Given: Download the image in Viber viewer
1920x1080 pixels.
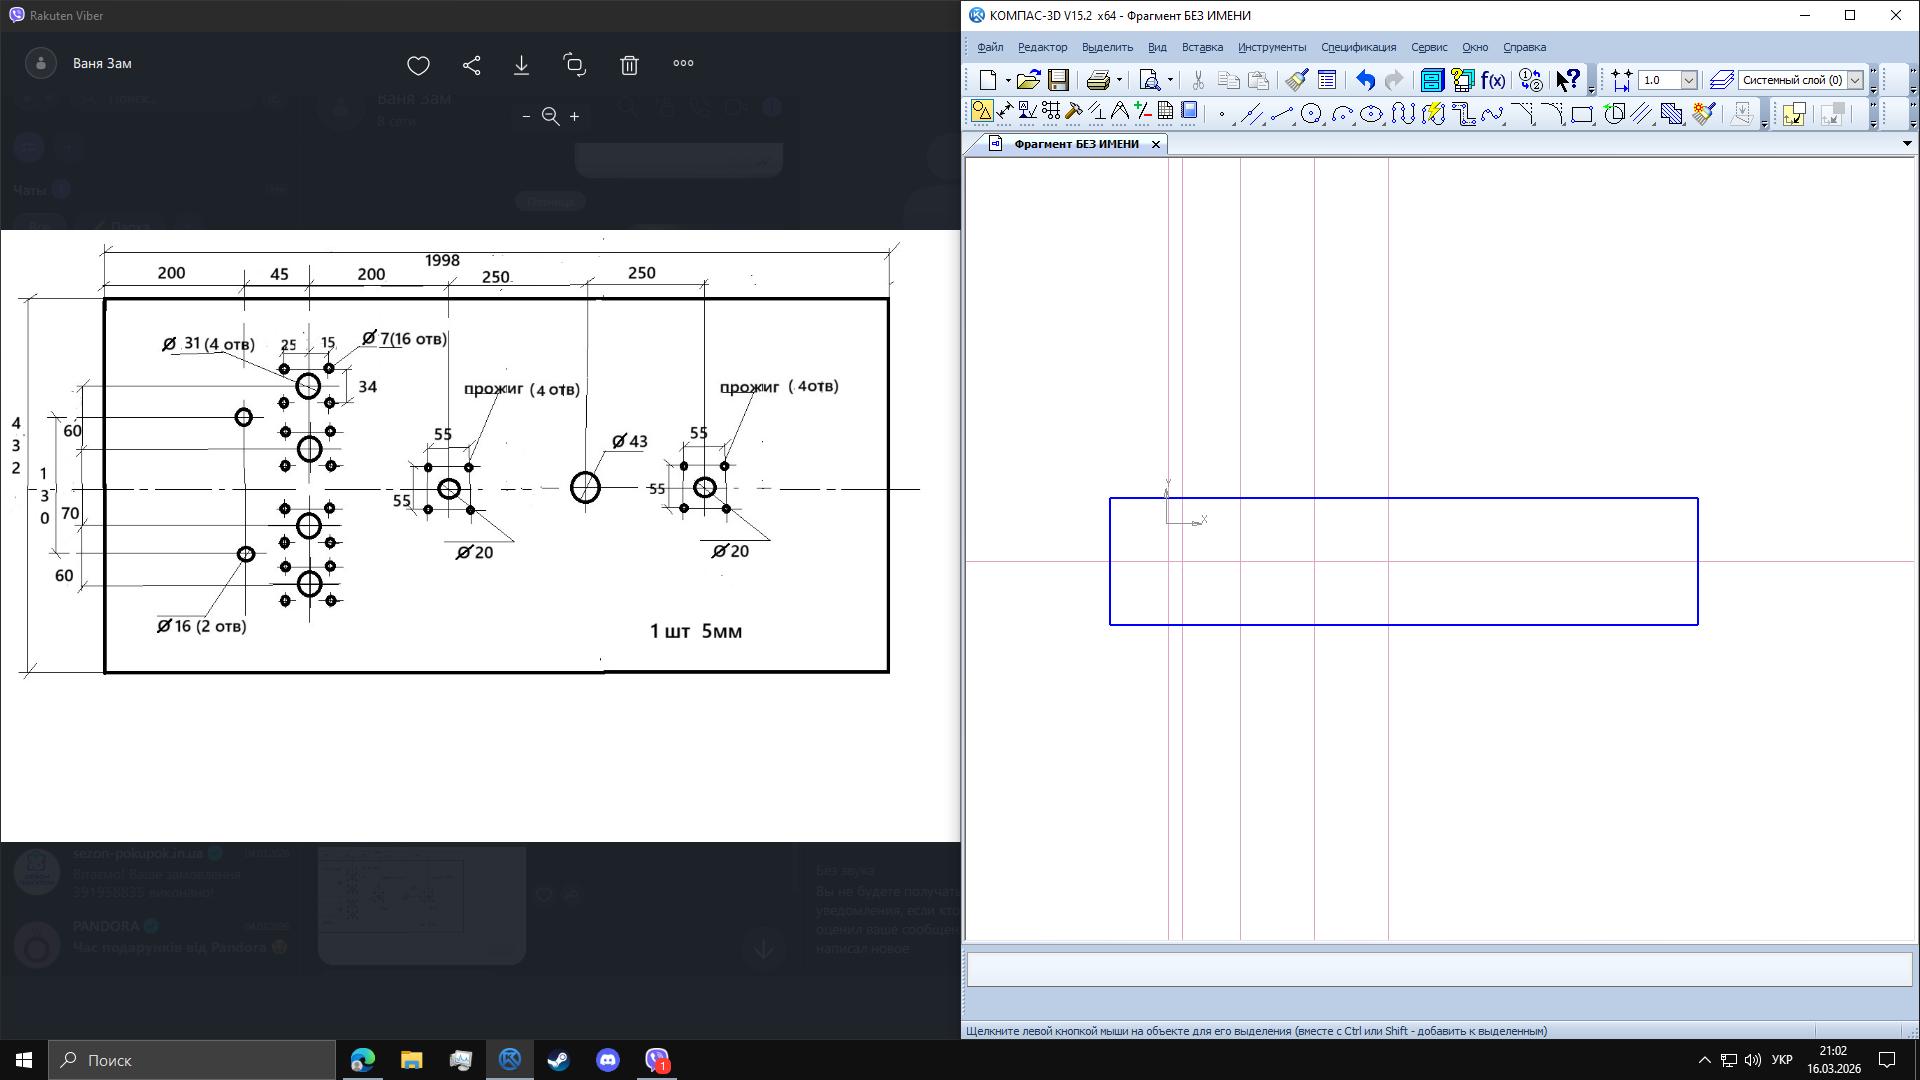Looking at the screenshot, I should tap(521, 65).
